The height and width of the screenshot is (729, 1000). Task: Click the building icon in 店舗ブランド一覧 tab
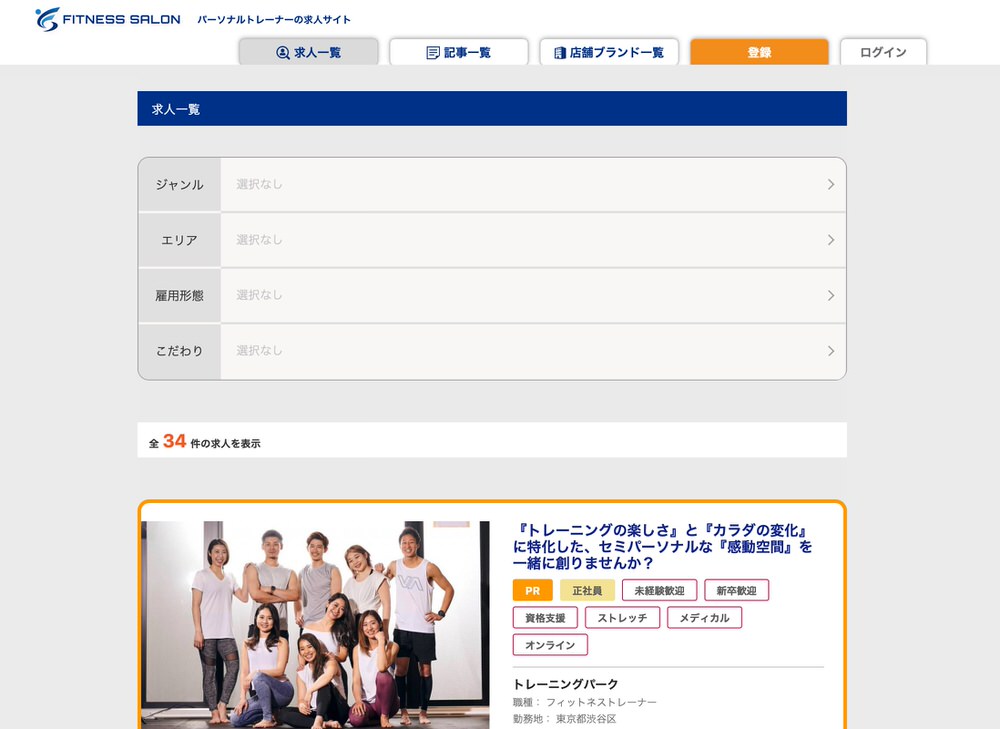pos(559,53)
